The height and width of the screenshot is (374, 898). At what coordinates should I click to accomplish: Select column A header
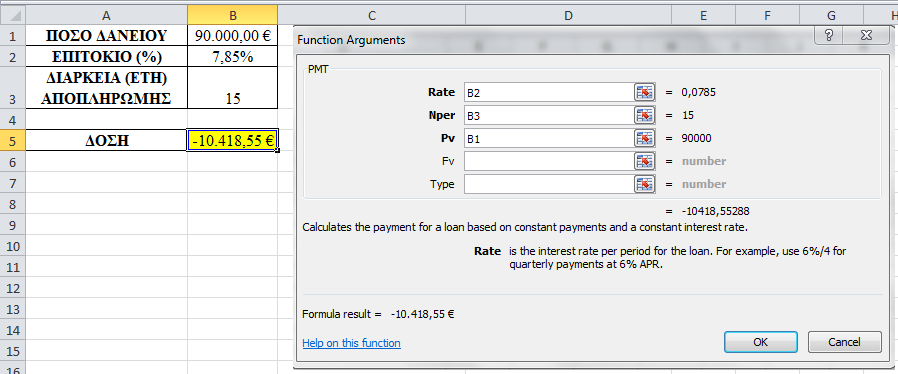(107, 15)
